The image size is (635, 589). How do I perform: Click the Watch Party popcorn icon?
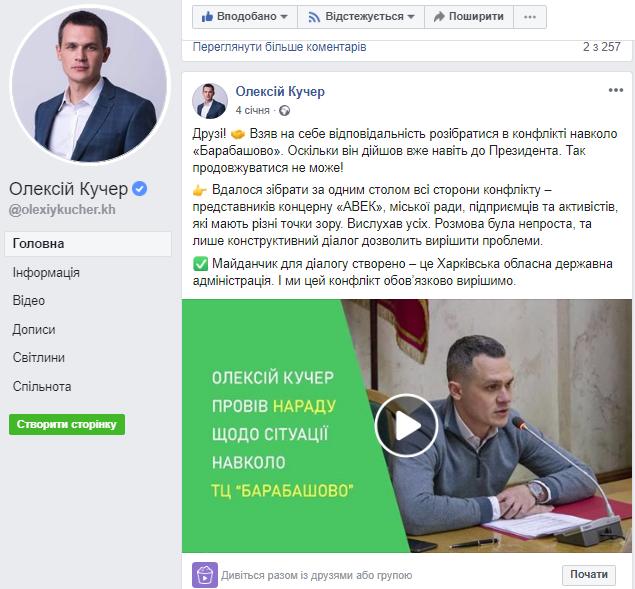[205, 574]
